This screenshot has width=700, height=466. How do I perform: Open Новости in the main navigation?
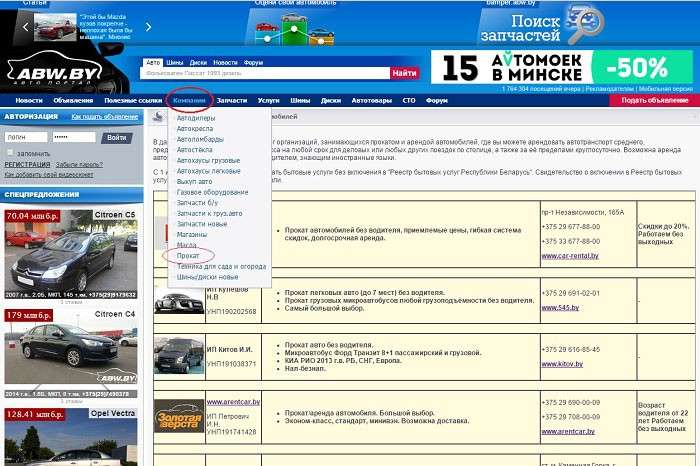tap(29, 100)
